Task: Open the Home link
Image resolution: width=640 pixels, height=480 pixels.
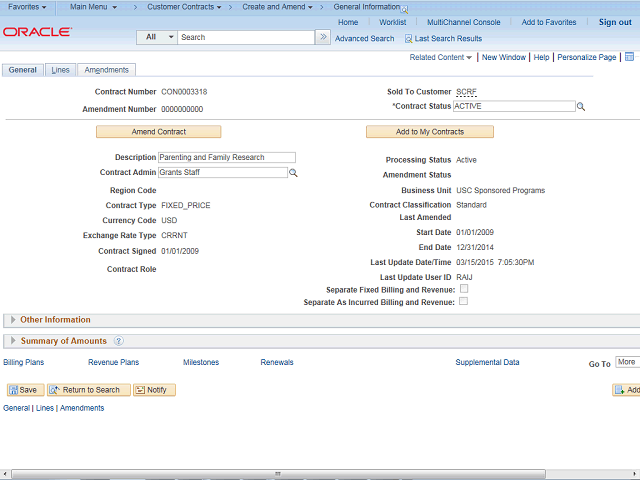Action: click(x=348, y=22)
